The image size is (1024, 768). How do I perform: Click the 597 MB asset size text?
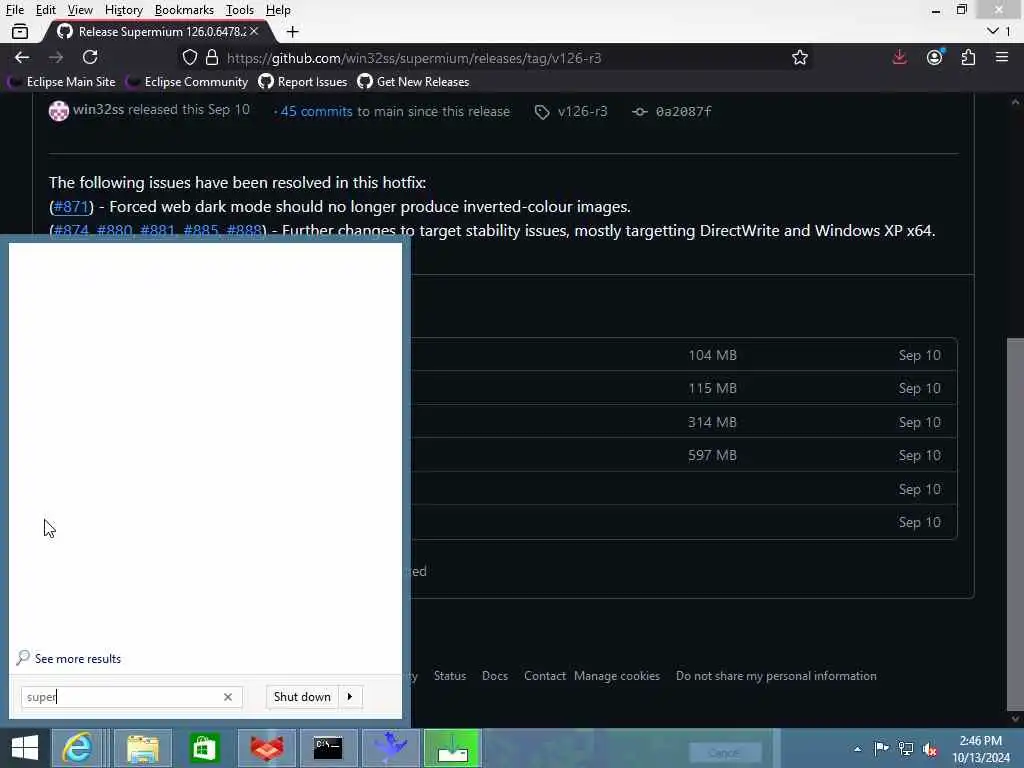coord(712,455)
